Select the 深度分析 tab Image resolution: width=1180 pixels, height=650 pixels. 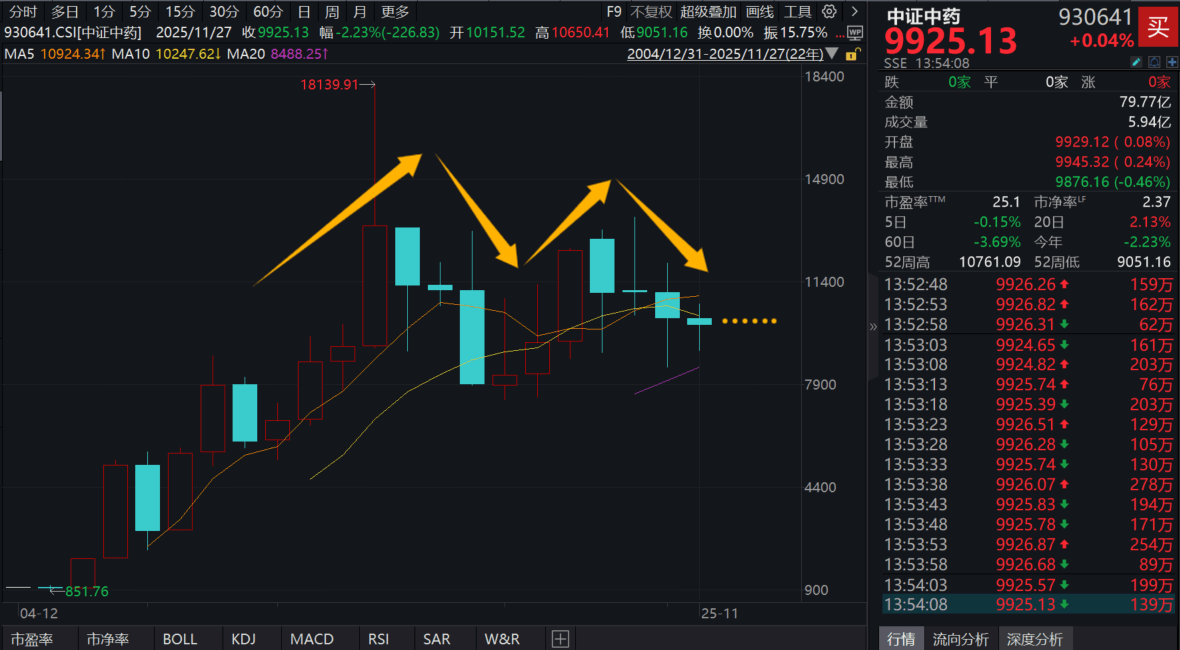1034,639
